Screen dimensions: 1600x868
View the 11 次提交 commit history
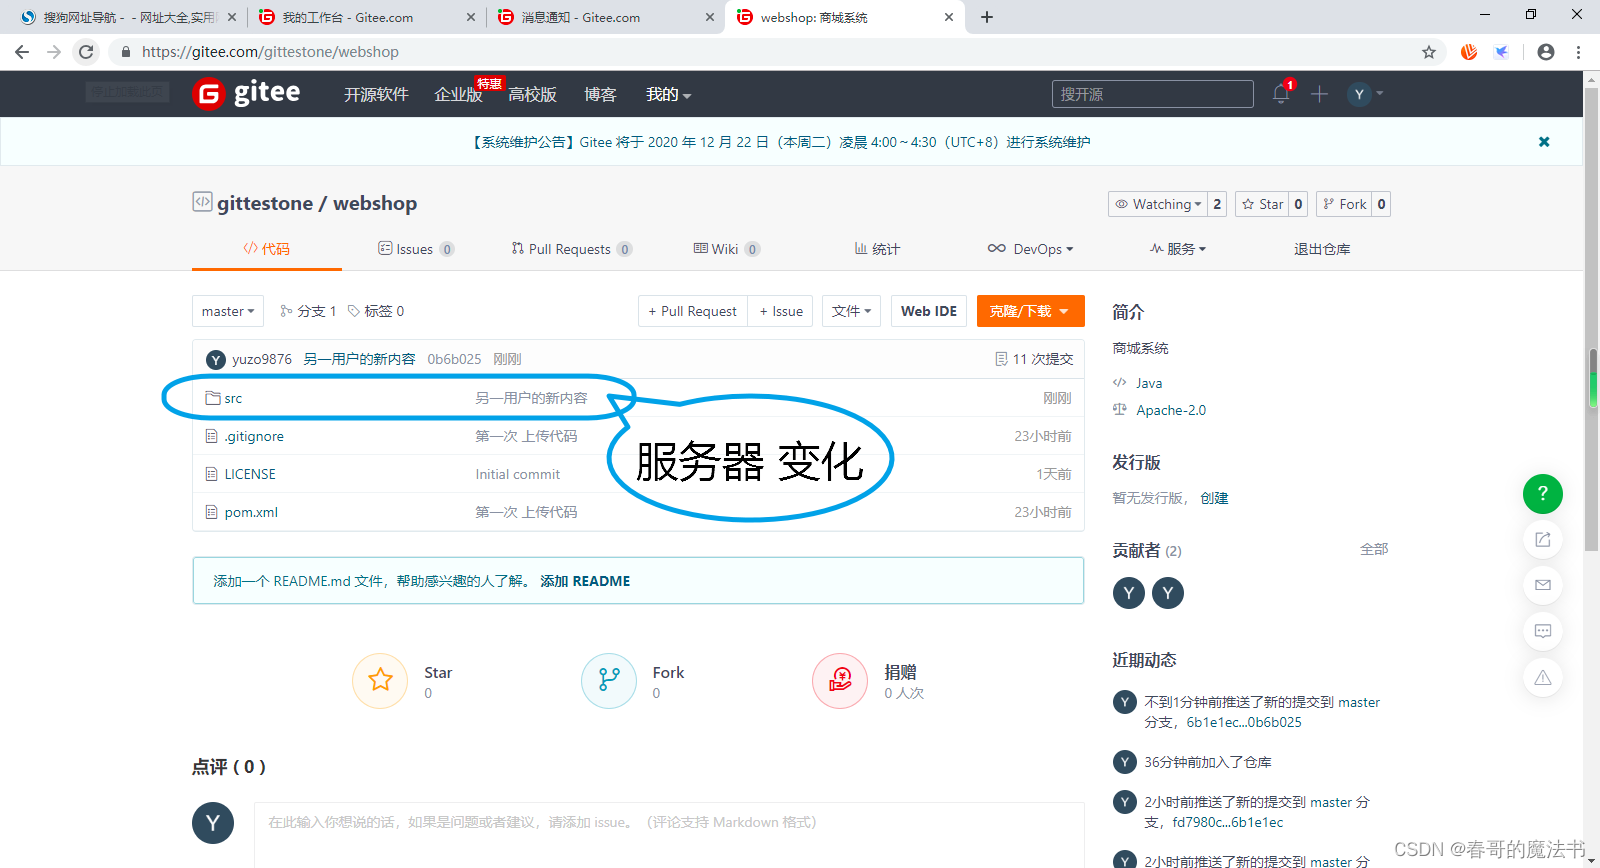tap(1034, 359)
